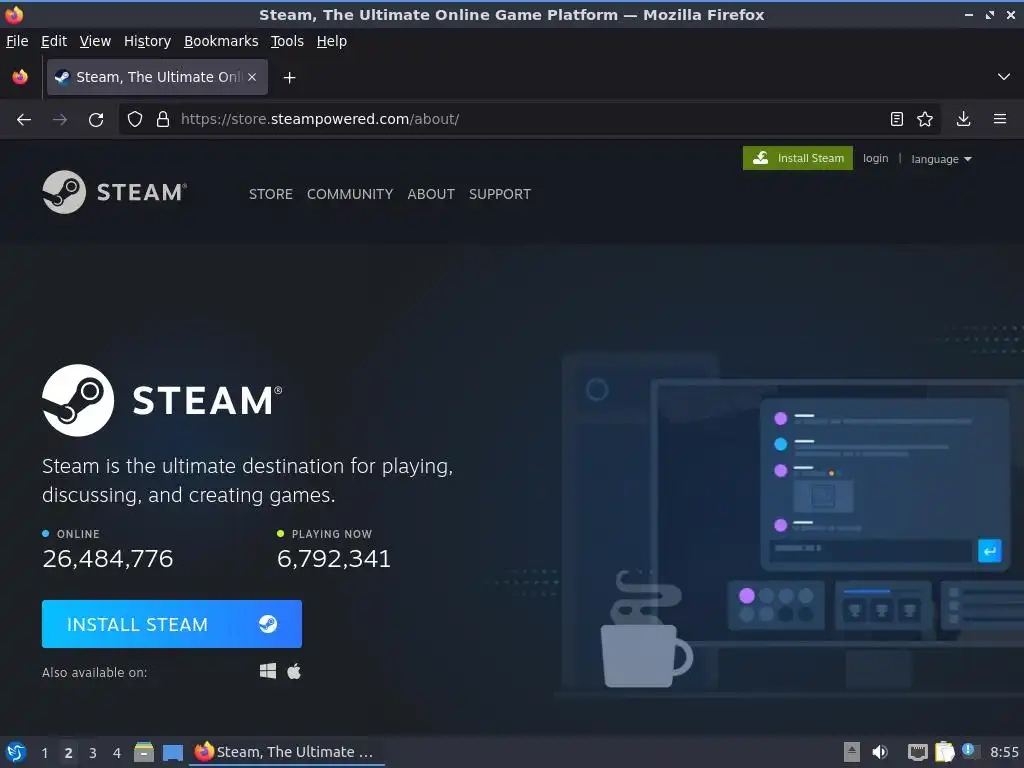
Task: Switch to workspace 2 in the pager
Action: [68, 753]
